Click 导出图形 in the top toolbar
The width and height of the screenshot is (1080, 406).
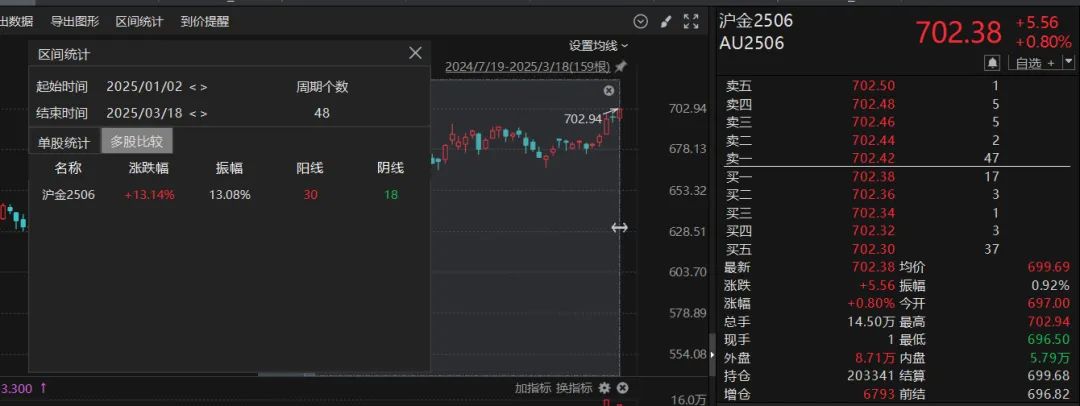(75, 21)
